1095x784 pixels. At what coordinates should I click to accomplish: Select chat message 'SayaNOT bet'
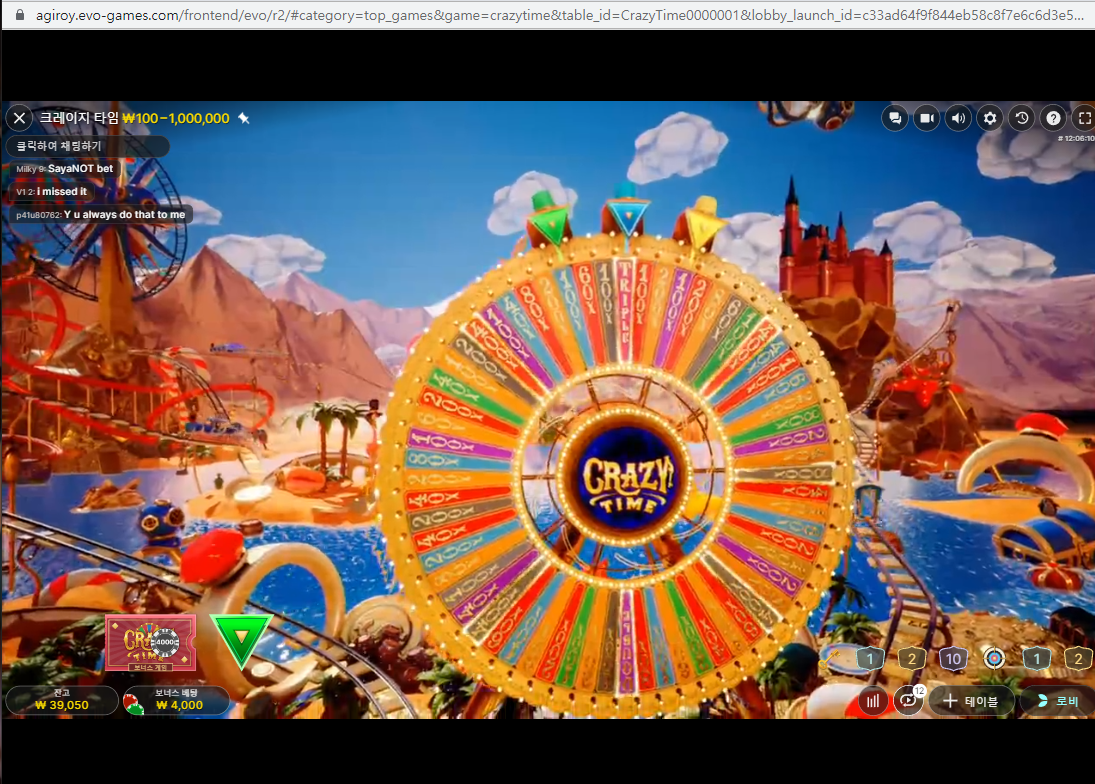pyautogui.click(x=80, y=168)
